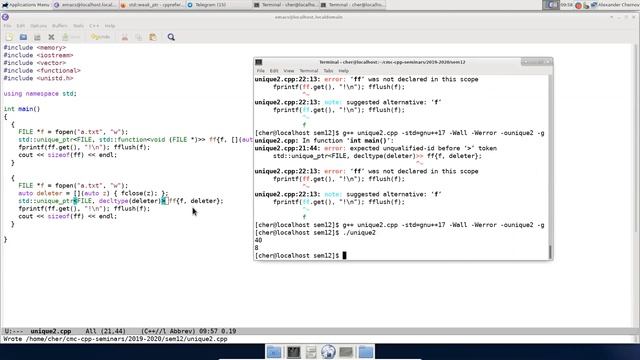
Task: Click 'int main()' line in editor
Action: [22, 109]
